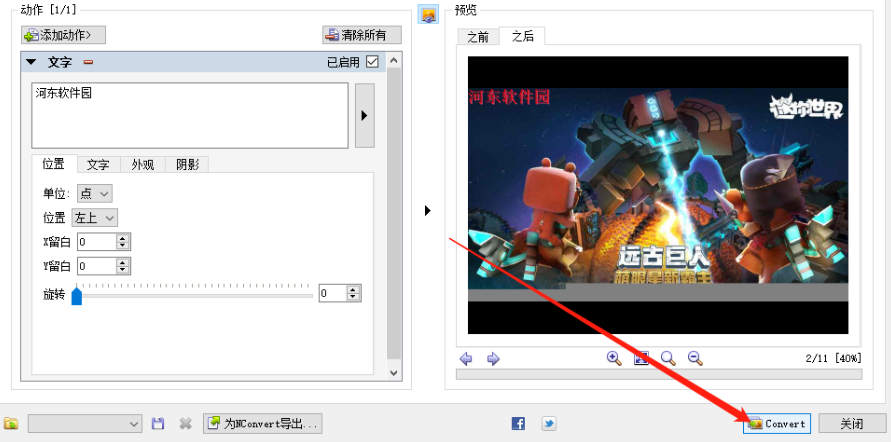This screenshot has height=442, width=891.
Task: Click the Convert button
Action: pyautogui.click(x=777, y=423)
